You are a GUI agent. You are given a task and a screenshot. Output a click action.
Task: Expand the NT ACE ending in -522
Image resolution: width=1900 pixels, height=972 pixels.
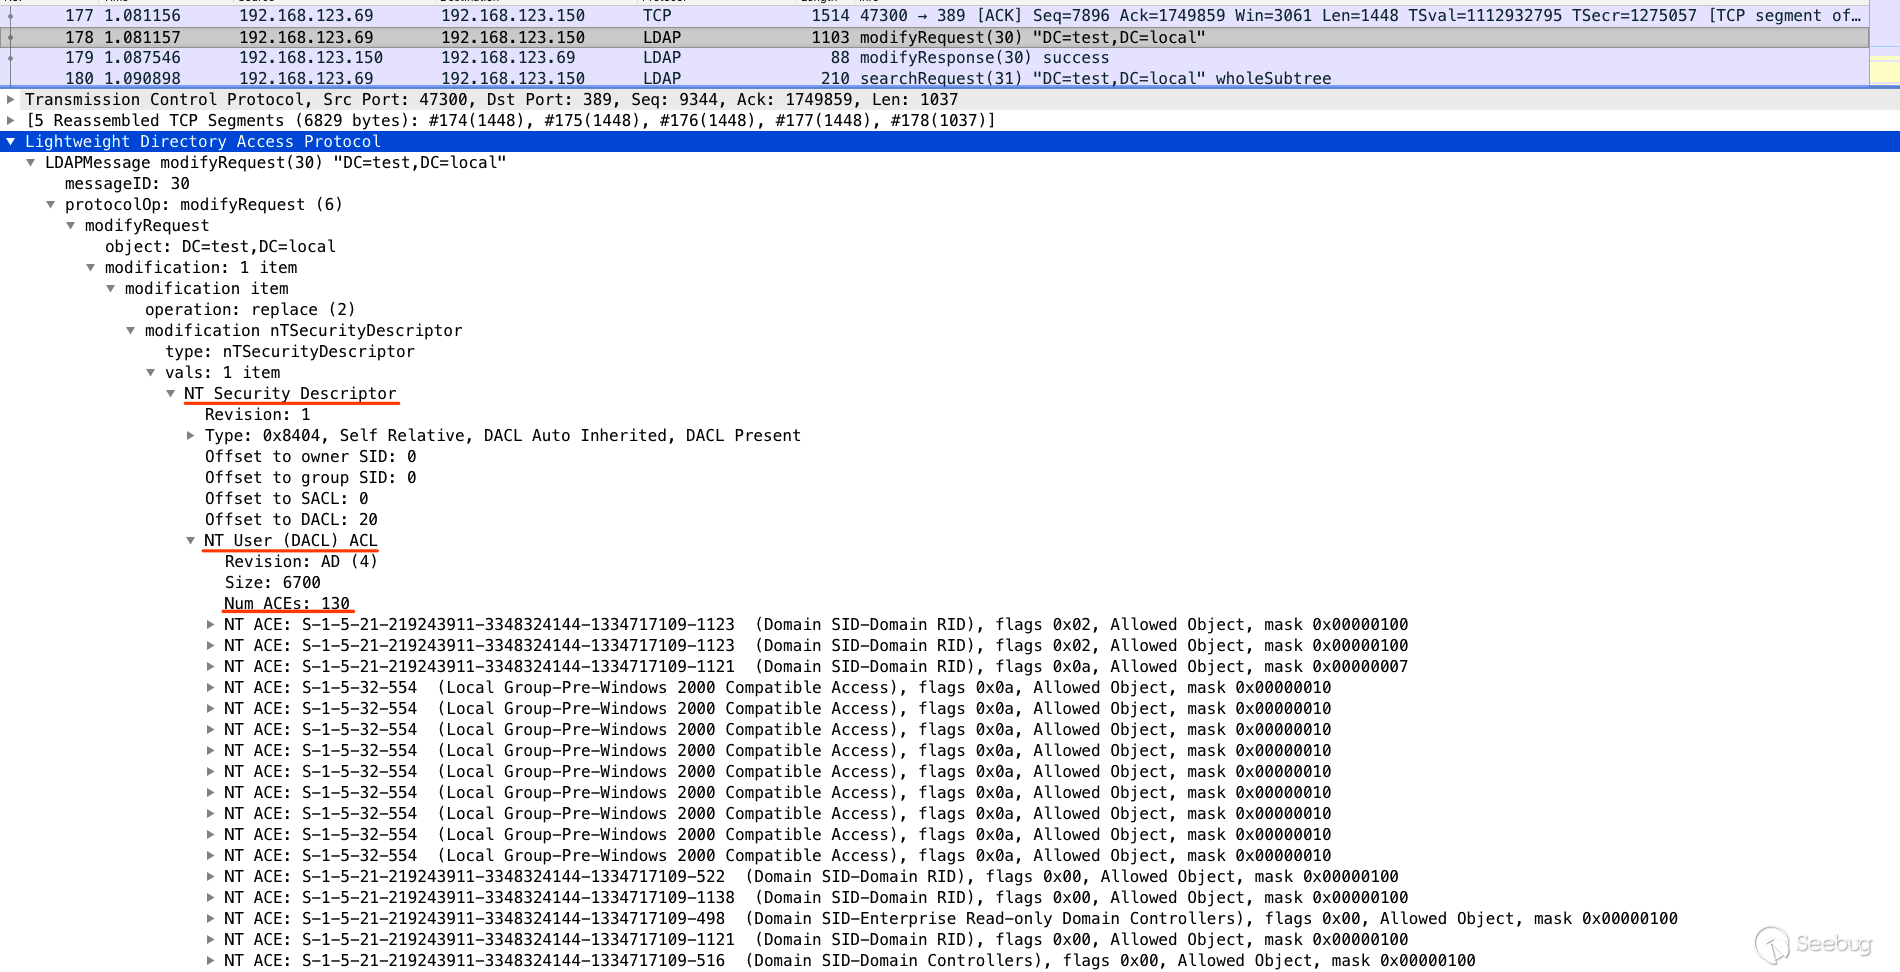point(211,877)
